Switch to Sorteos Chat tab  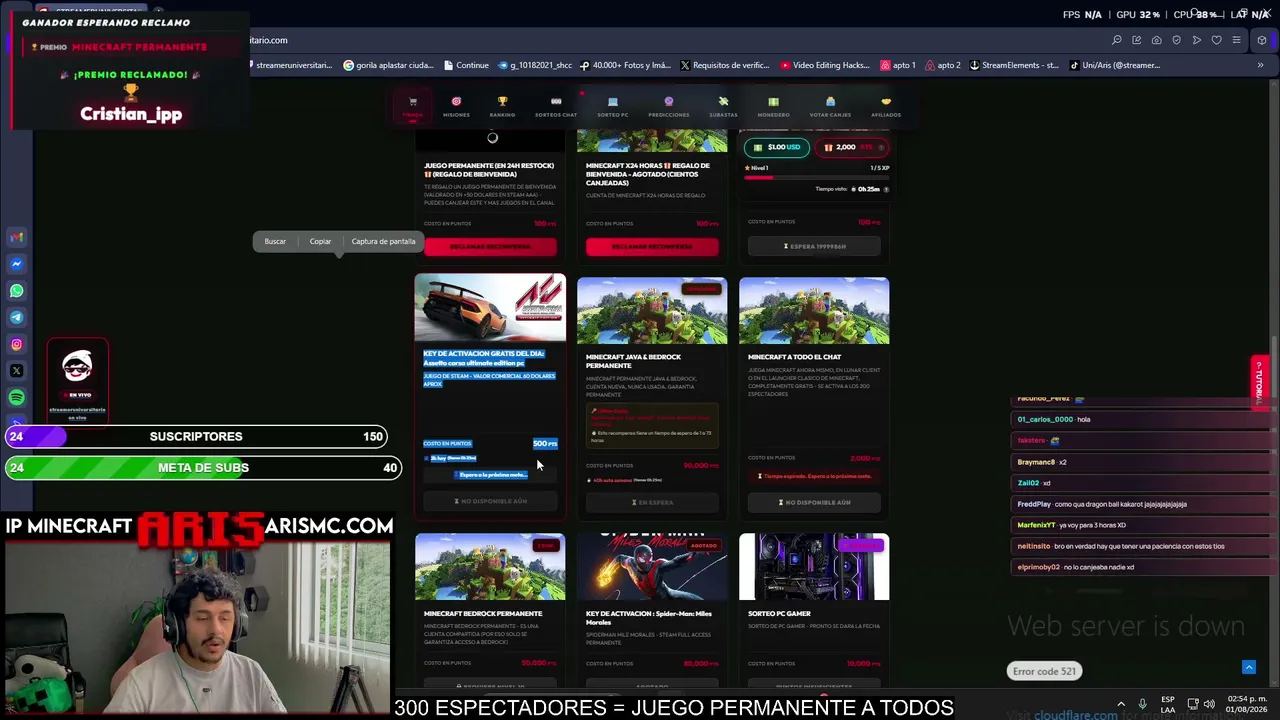pyautogui.click(x=556, y=106)
